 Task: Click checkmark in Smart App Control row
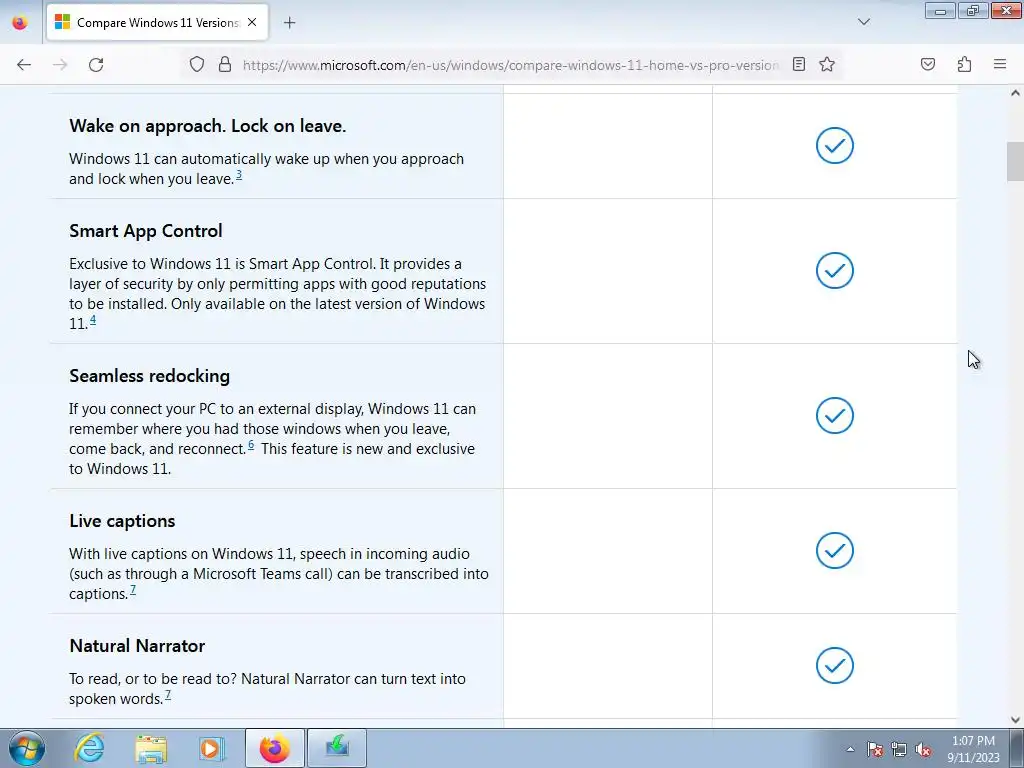pyautogui.click(x=835, y=270)
